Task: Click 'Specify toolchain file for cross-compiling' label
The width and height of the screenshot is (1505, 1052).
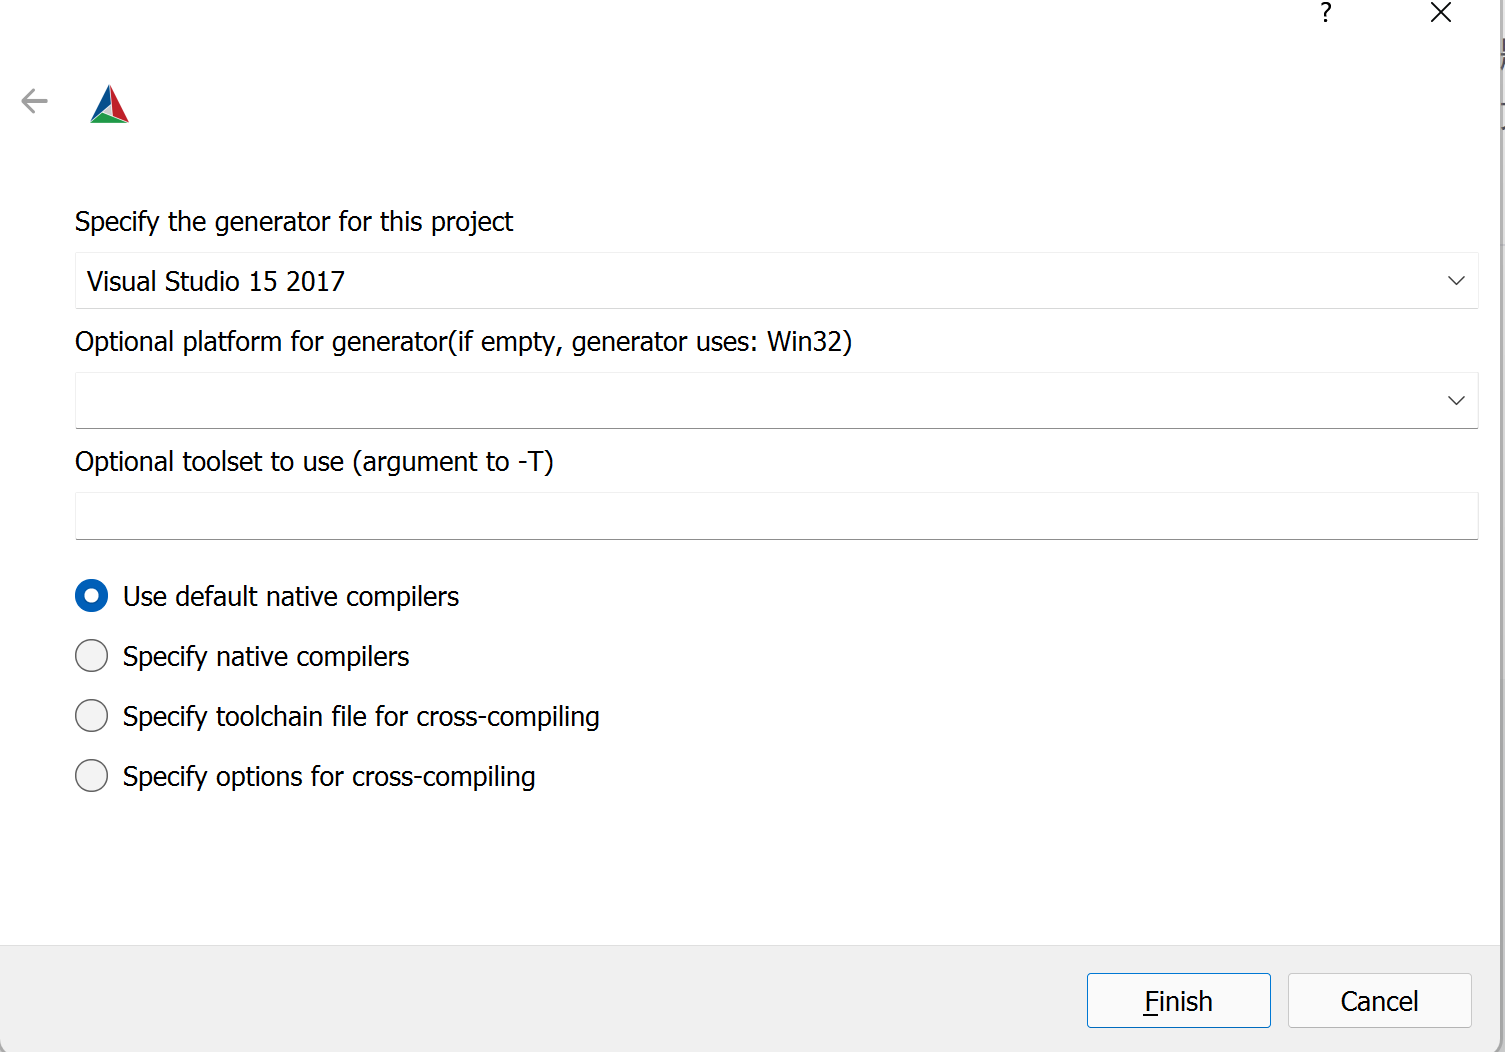Action: [x=361, y=717]
